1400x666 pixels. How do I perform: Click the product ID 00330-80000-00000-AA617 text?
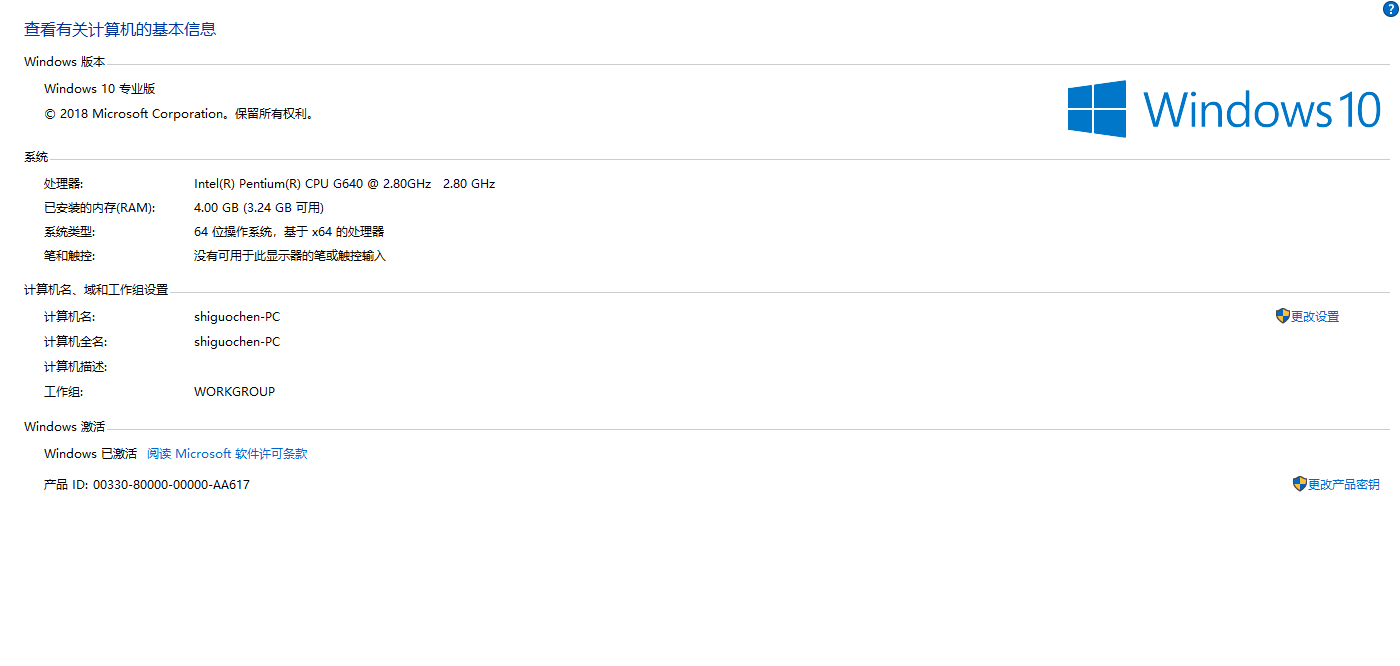171,485
